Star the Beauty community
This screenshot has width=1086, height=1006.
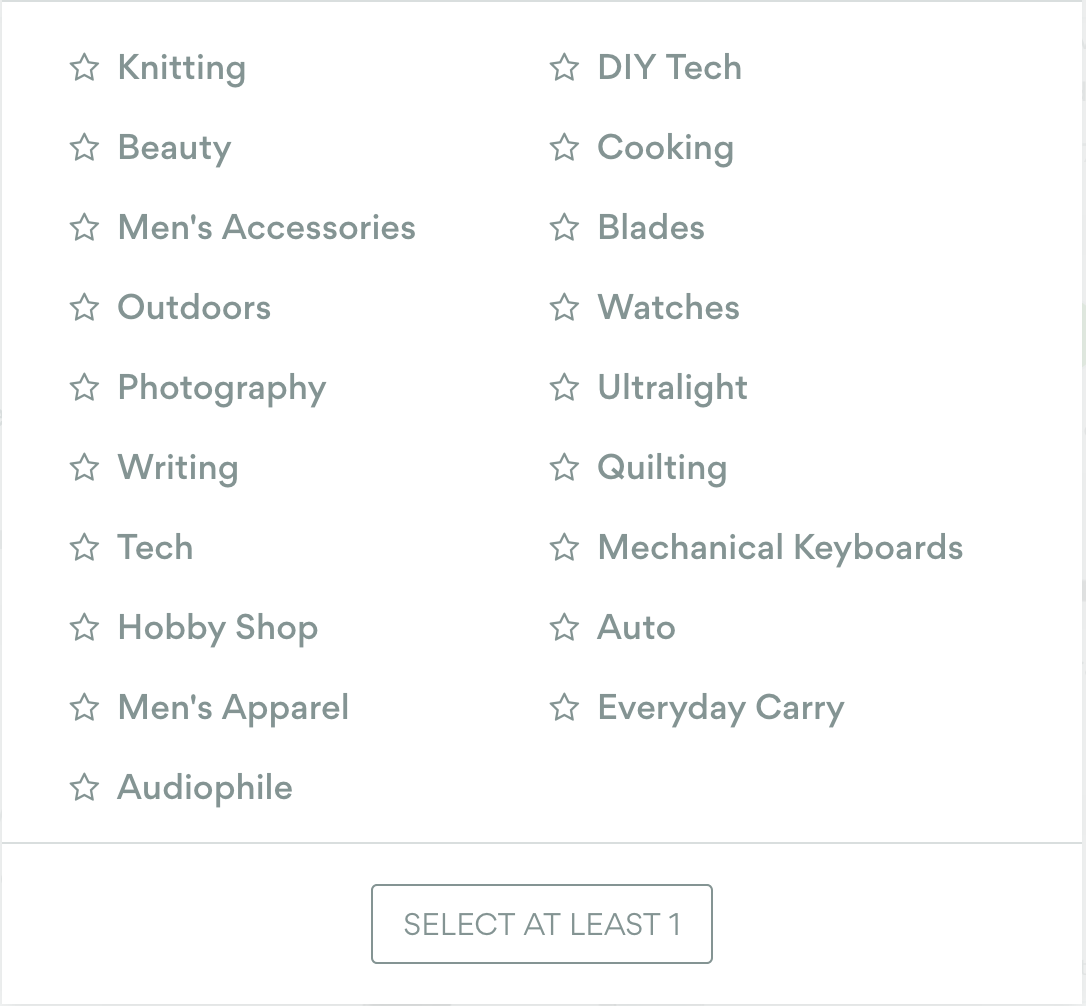(x=85, y=148)
